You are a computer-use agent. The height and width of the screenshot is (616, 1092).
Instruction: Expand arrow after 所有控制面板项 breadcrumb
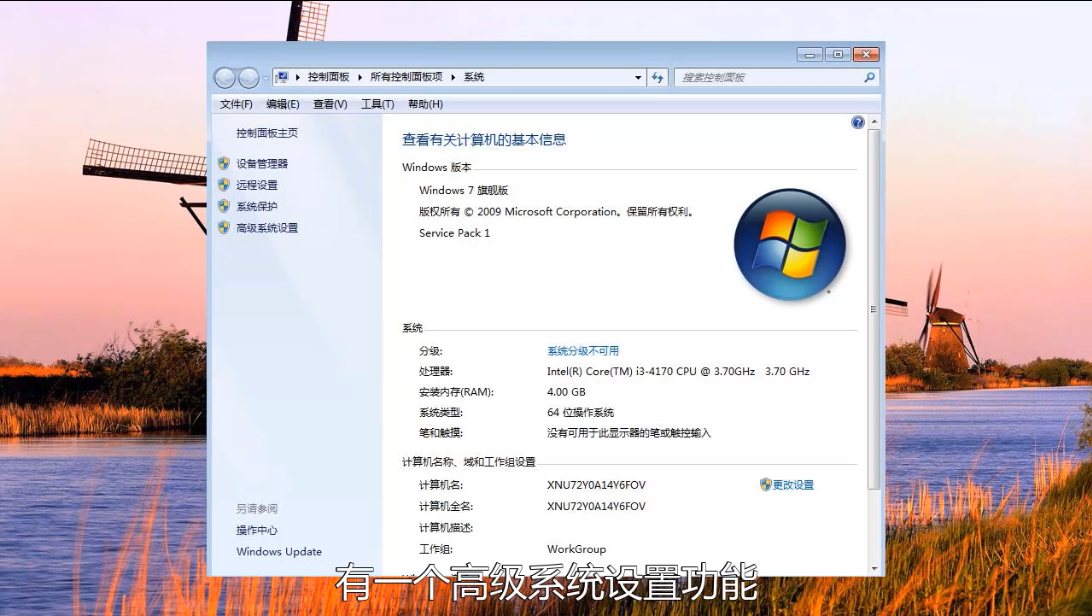pos(453,77)
